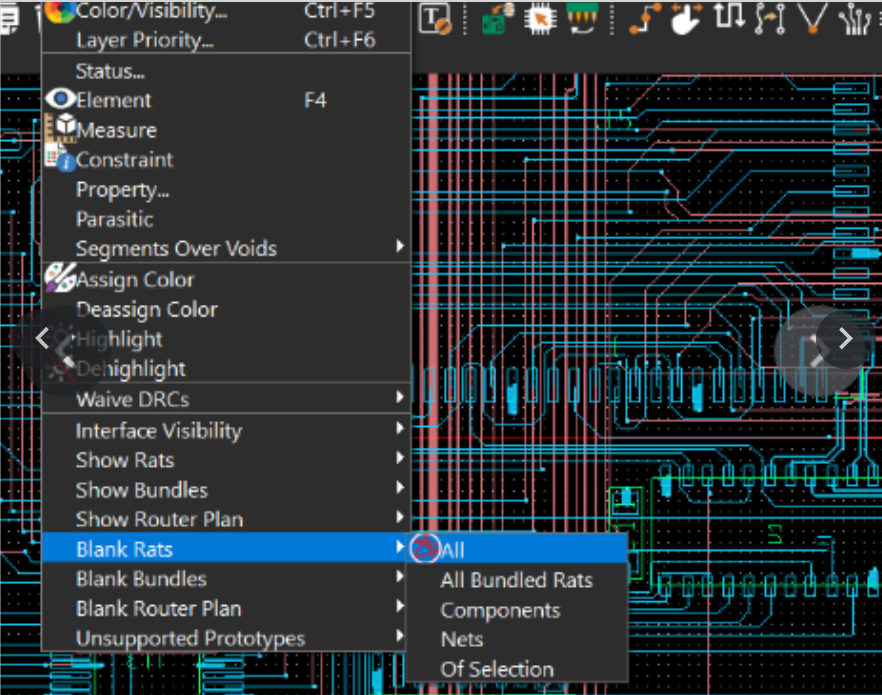Click the add connect route icon
Viewport: 882px width, 695px height.
click(x=645, y=18)
